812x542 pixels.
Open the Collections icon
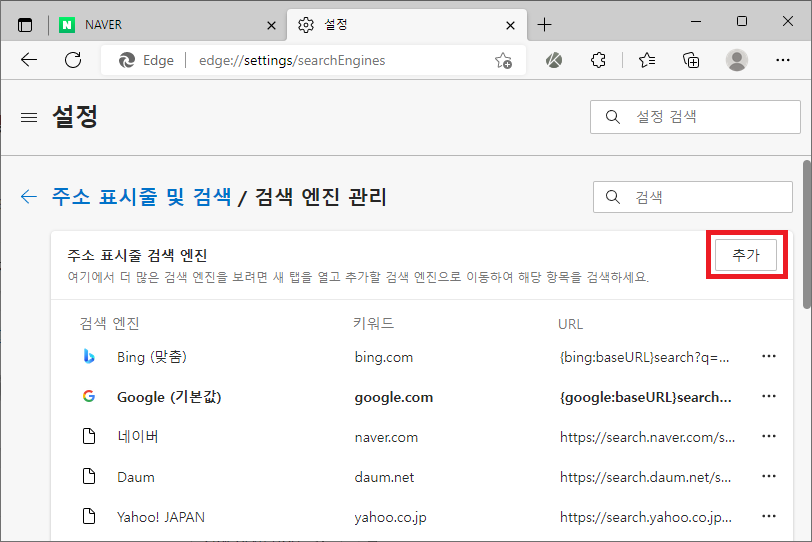(x=691, y=61)
